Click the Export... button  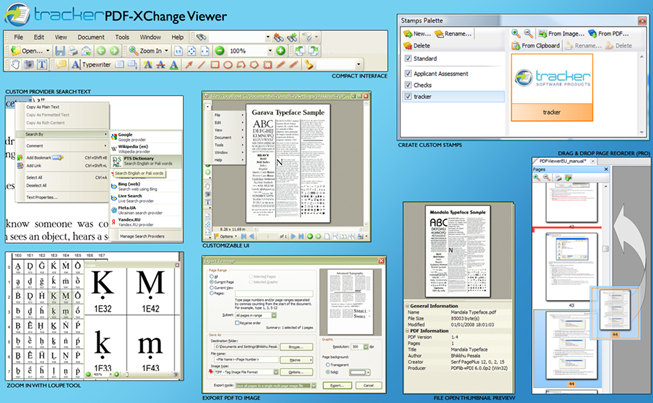tap(337, 386)
